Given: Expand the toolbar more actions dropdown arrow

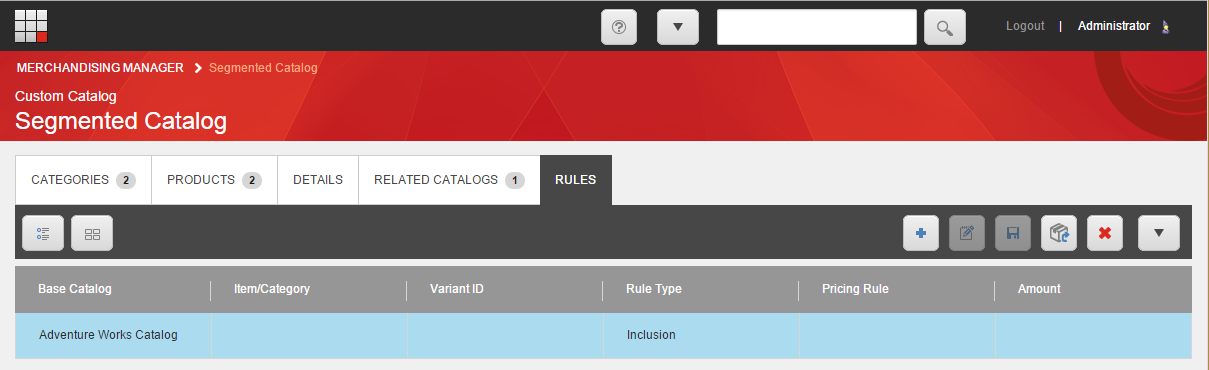Looking at the screenshot, I should click(x=1159, y=233).
